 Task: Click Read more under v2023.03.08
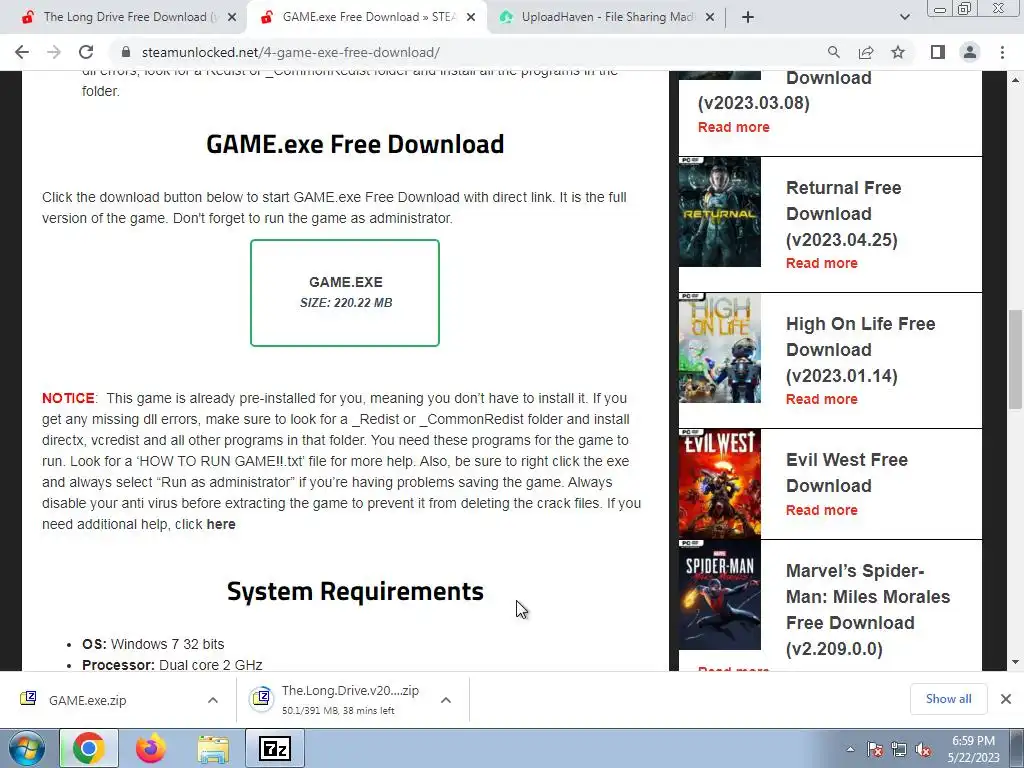click(733, 127)
